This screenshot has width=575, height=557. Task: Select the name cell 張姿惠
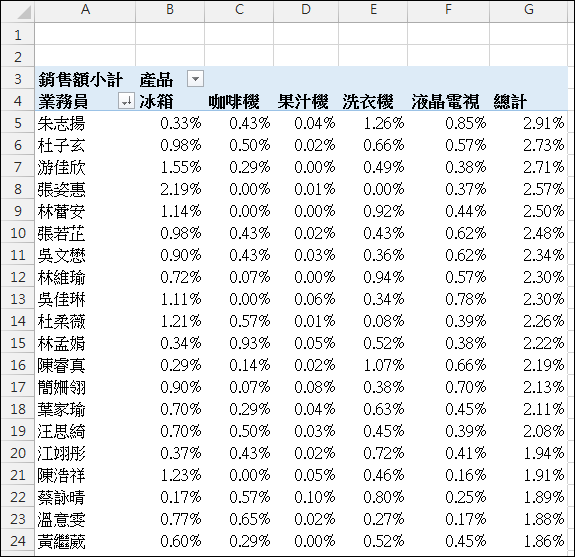(x=85, y=189)
